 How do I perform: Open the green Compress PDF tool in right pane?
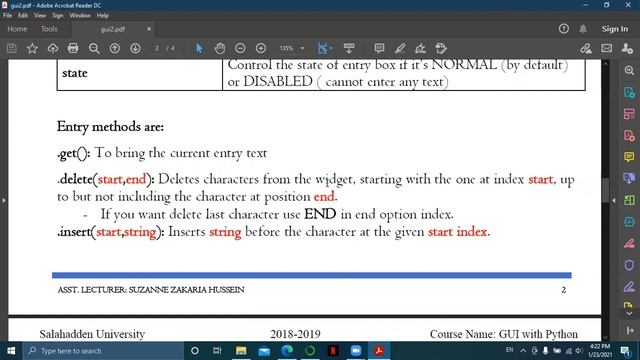(x=629, y=200)
